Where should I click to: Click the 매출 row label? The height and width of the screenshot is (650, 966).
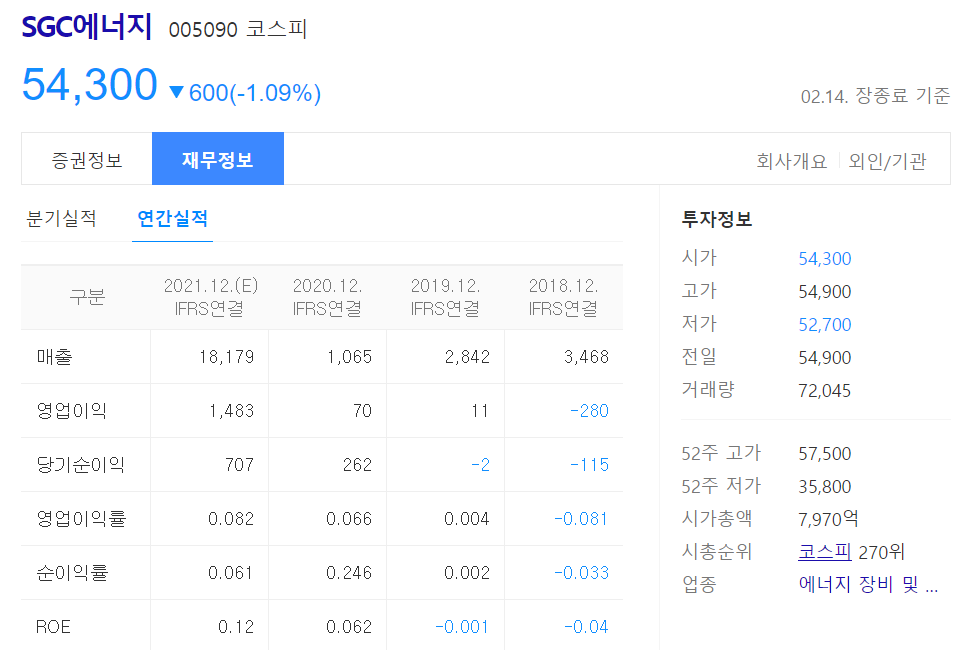[55, 357]
